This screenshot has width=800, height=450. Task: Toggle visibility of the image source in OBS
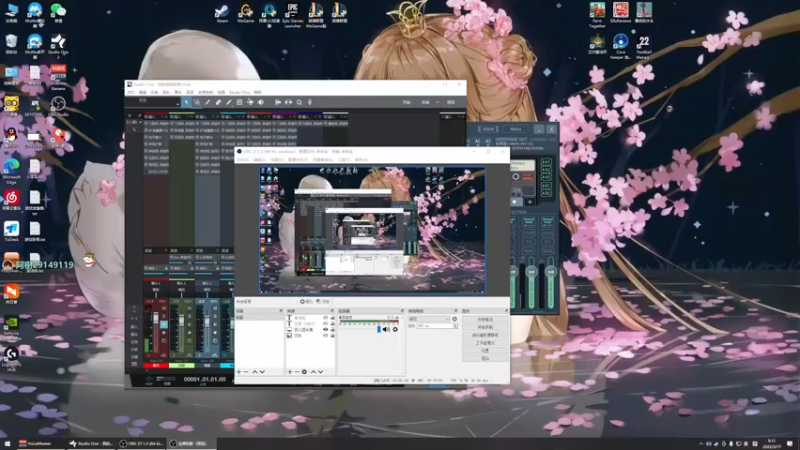pyautogui.click(x=326, y=336)
